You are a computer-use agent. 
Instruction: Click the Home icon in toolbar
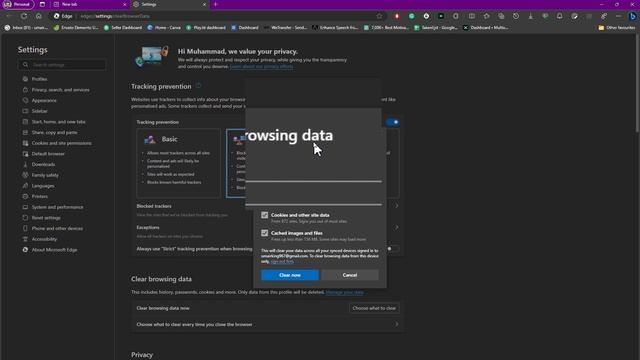(x=38, y=16)
